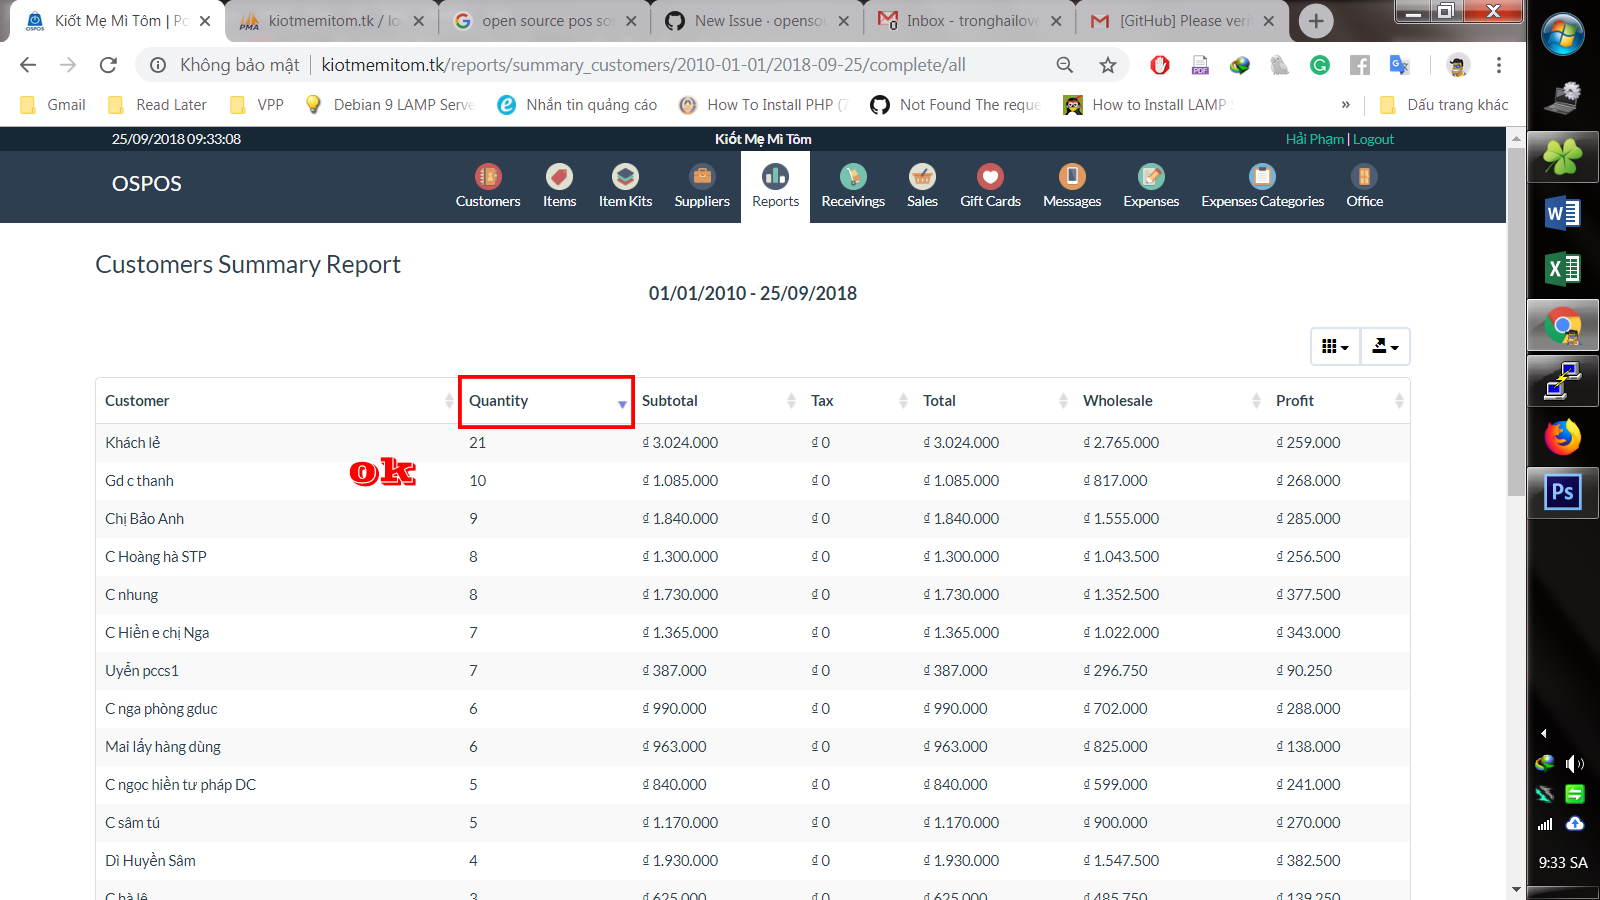This screenshot has width=1600, height=900.
Task: Click the URL address bar
Action: coord(643,65)
